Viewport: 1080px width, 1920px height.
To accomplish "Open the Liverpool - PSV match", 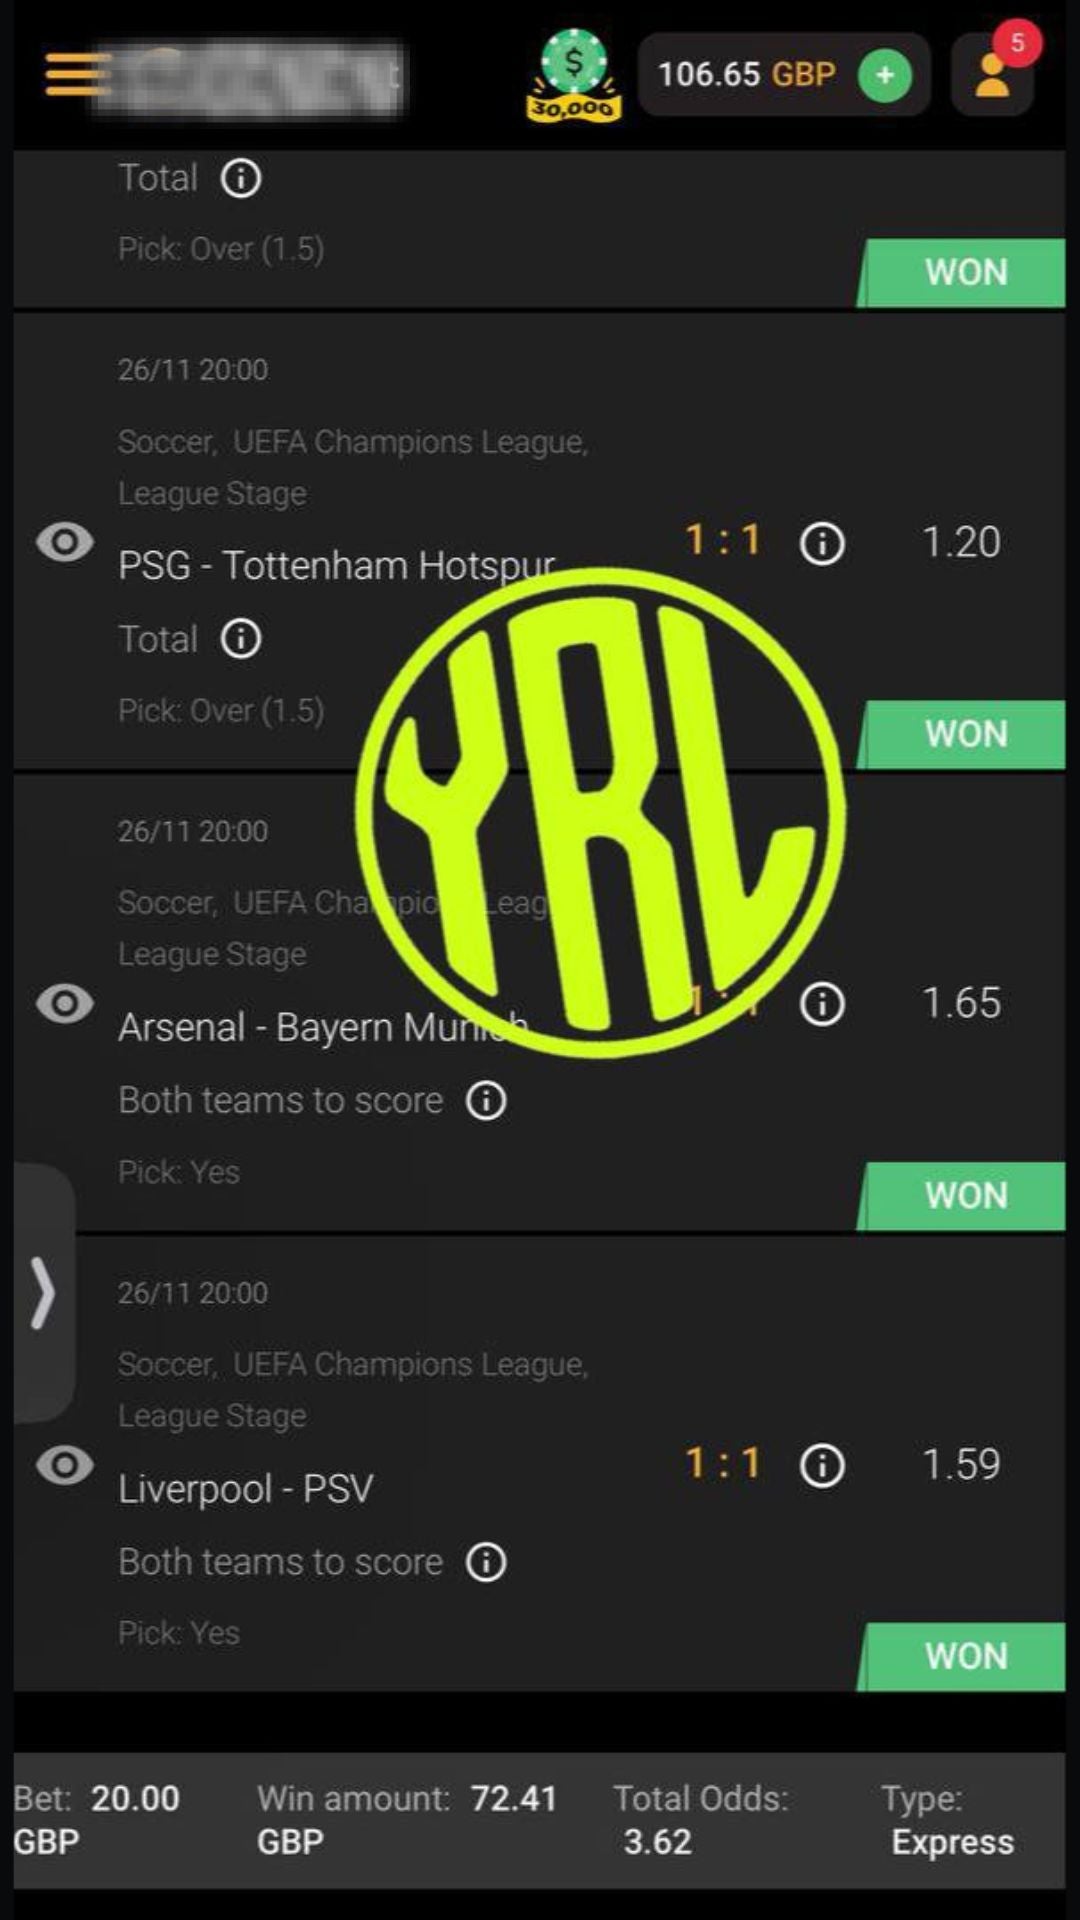I will 246,1489.
